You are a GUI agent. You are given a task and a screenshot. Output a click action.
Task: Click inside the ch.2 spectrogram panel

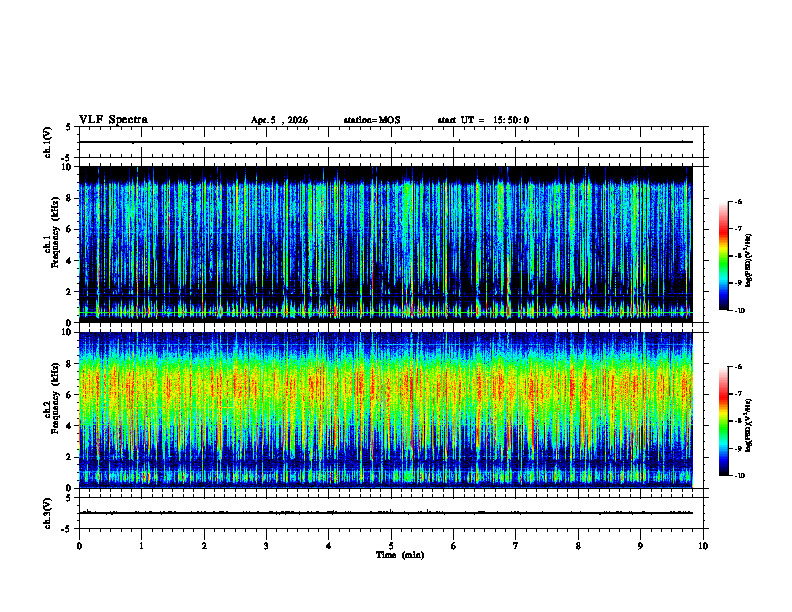385,410
